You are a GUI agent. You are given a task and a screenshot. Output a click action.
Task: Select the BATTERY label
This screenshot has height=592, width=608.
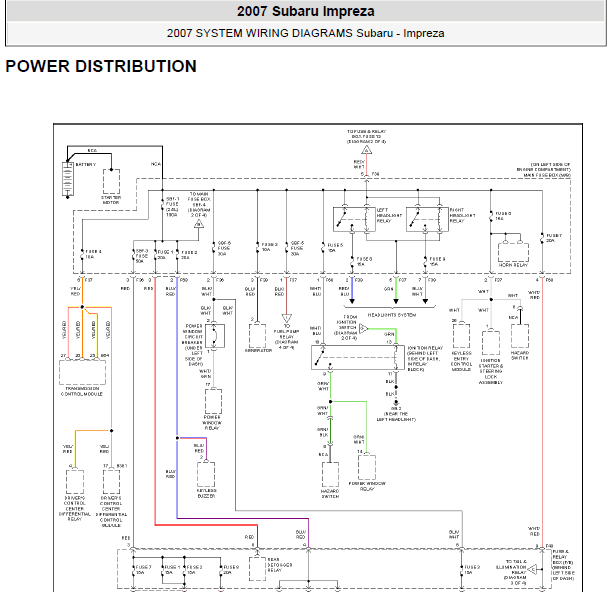tap(86, 165)
